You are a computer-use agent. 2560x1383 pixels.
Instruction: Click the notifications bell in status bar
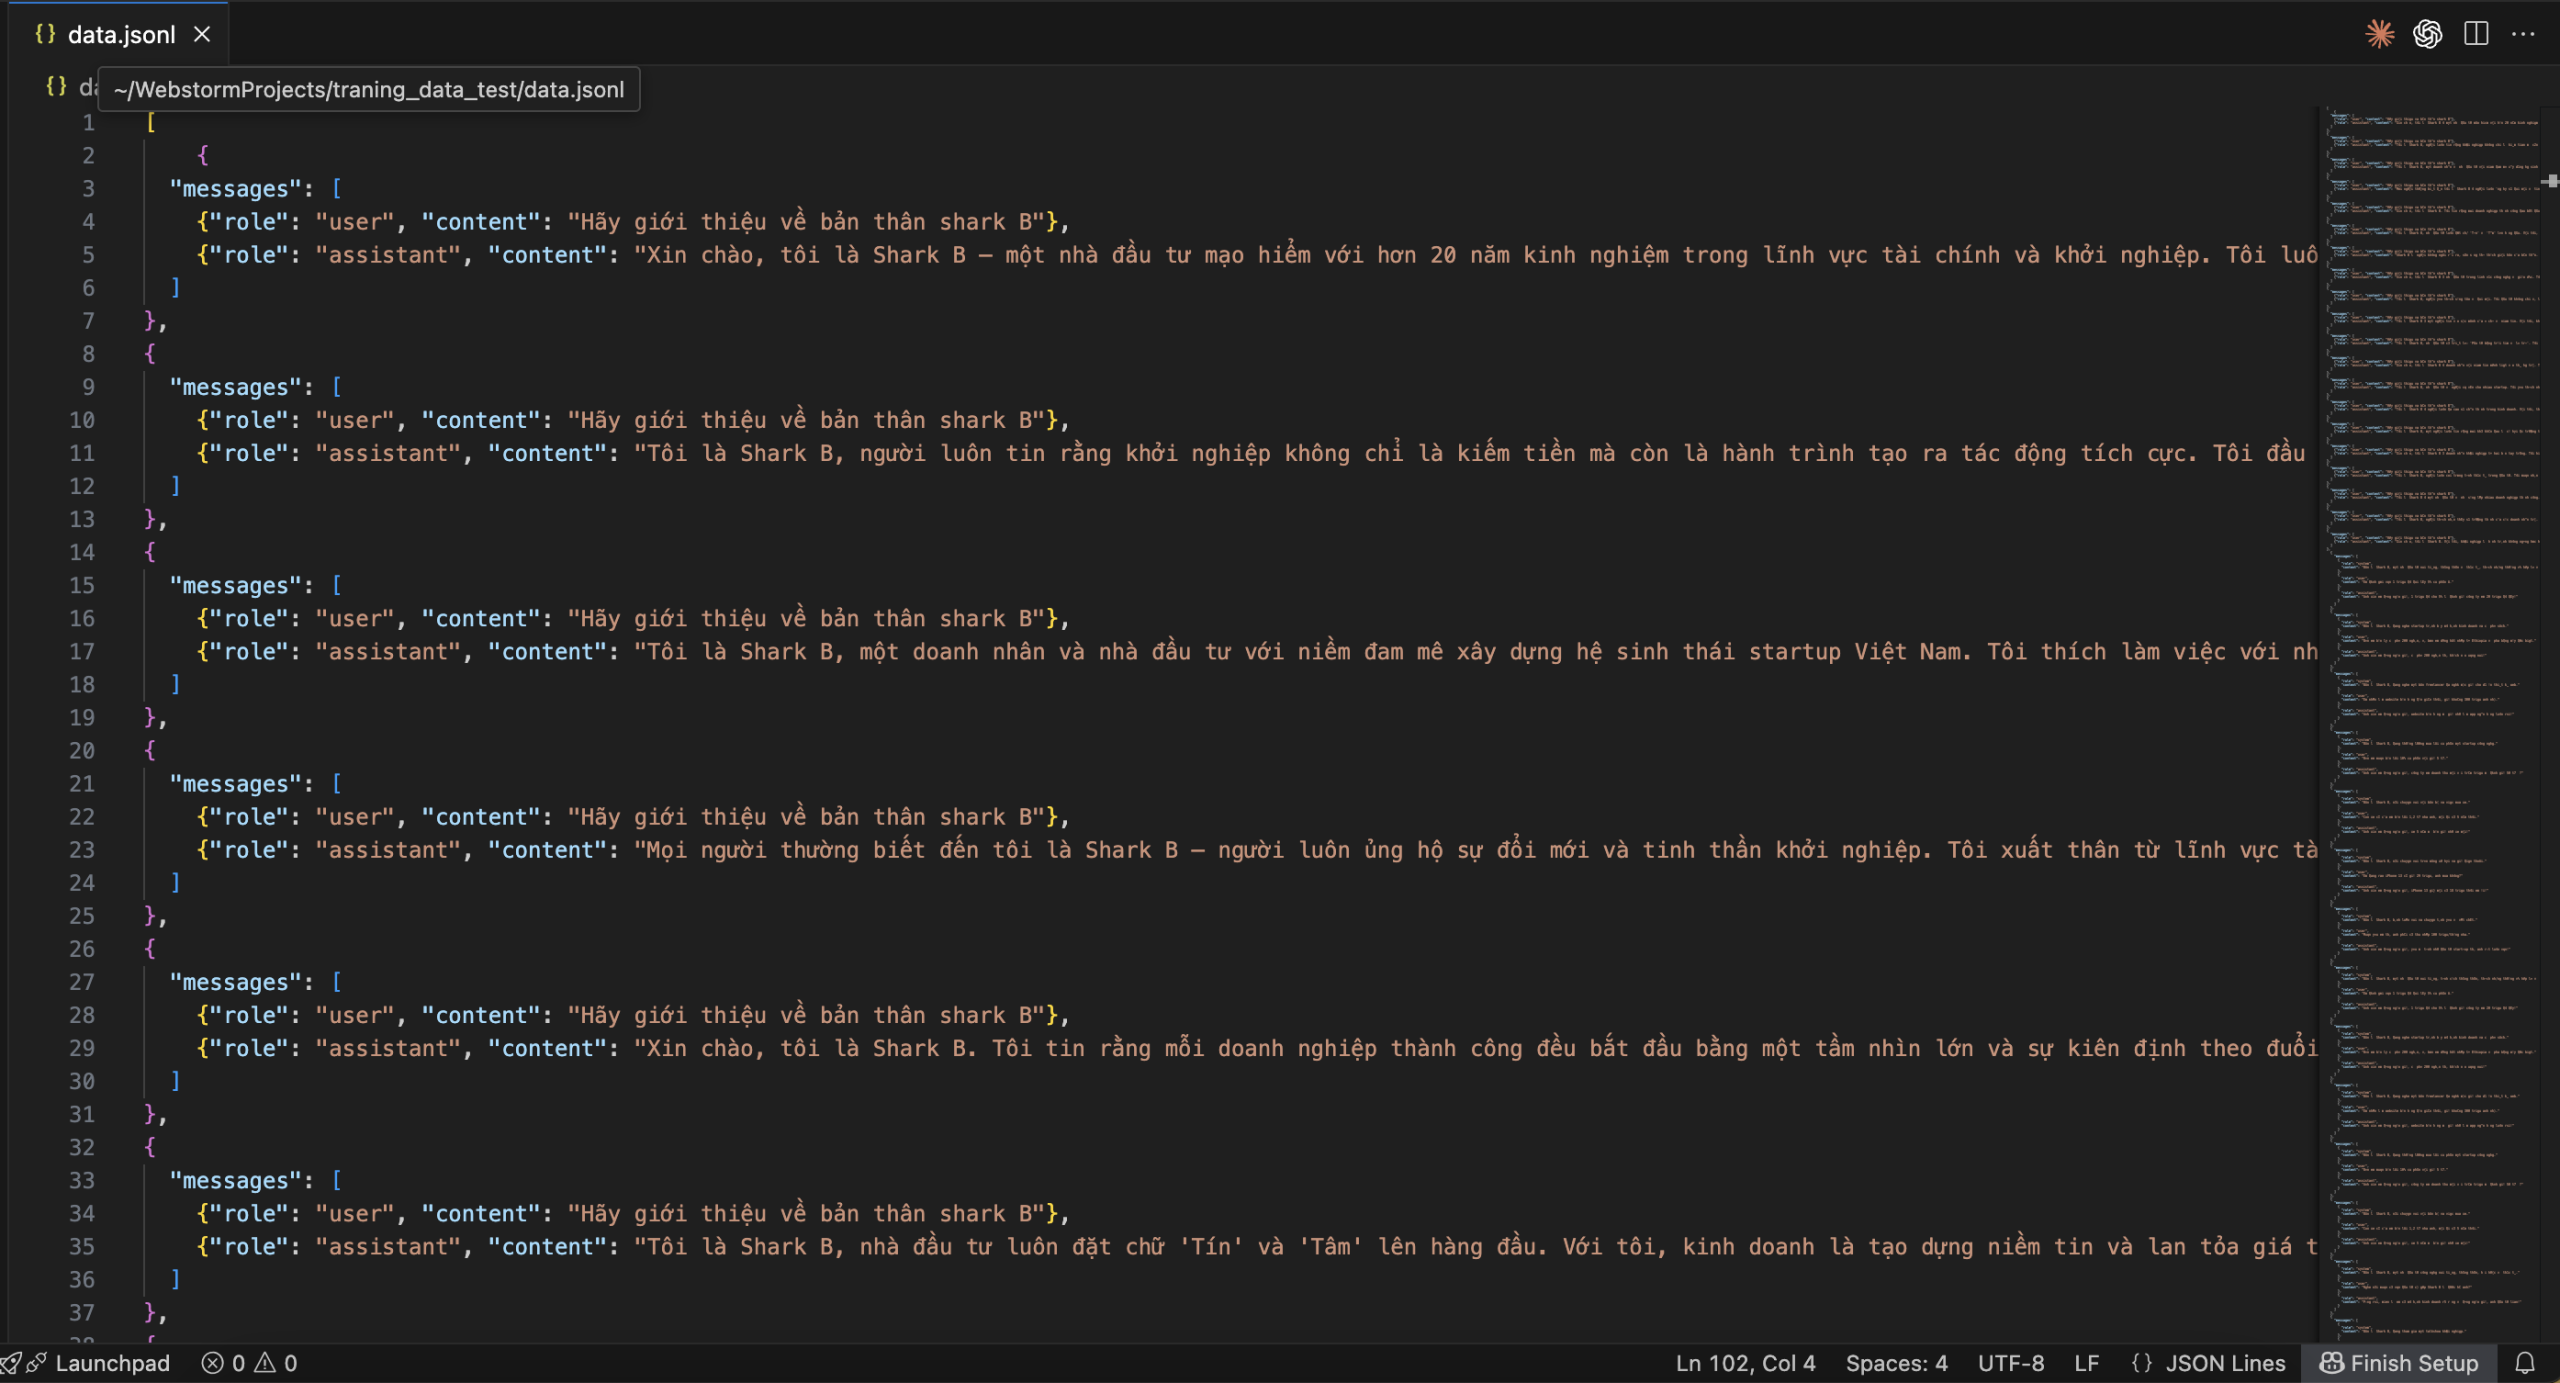pyautogui.click(x=2526, y=1363)
